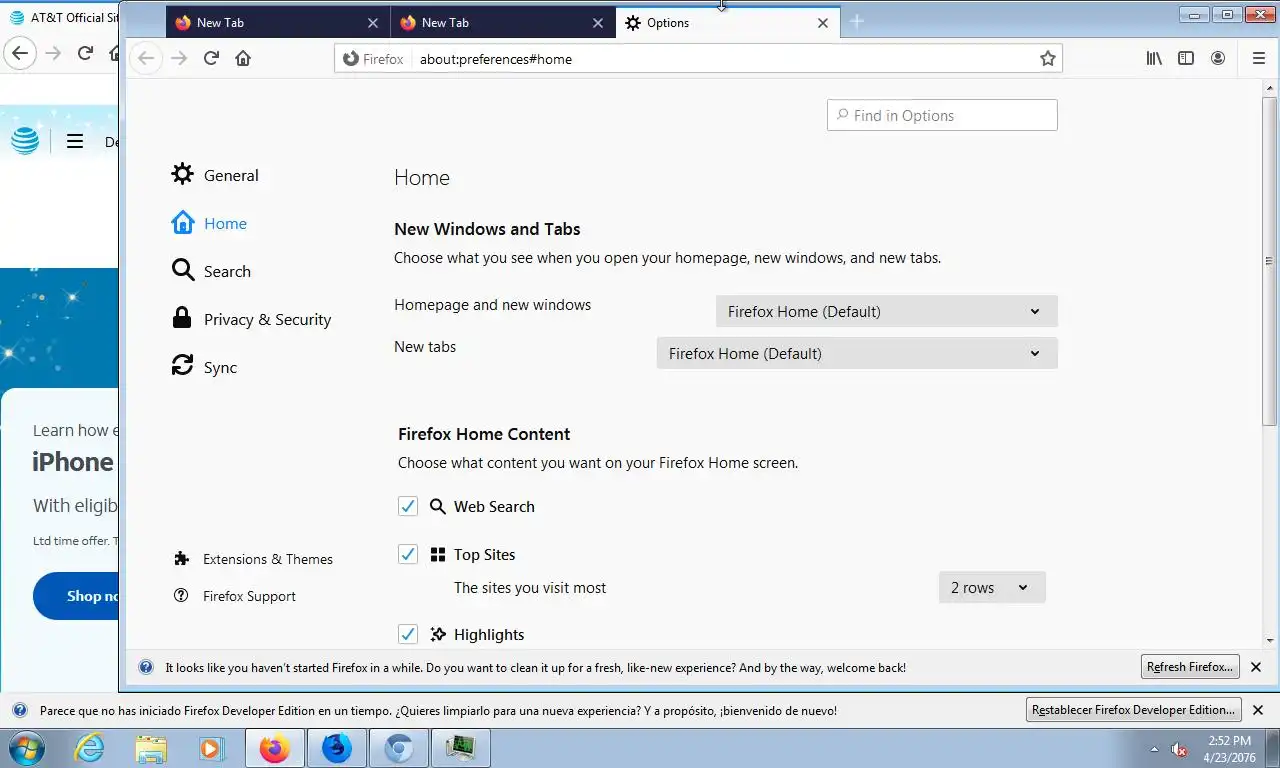The height and width of the screenshot is (768, 1280).
Task: Open Windows Explorer folder on taskbar
Action: 151,748
